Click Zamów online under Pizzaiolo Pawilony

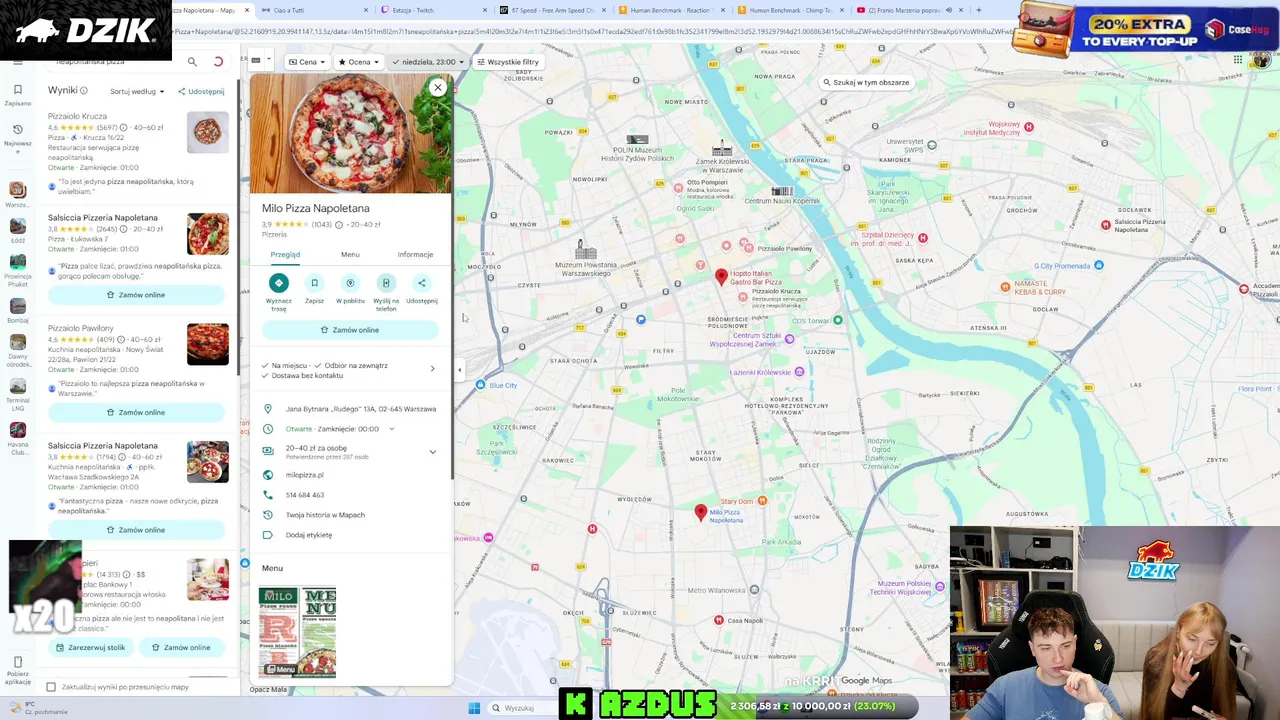[136, 412]
